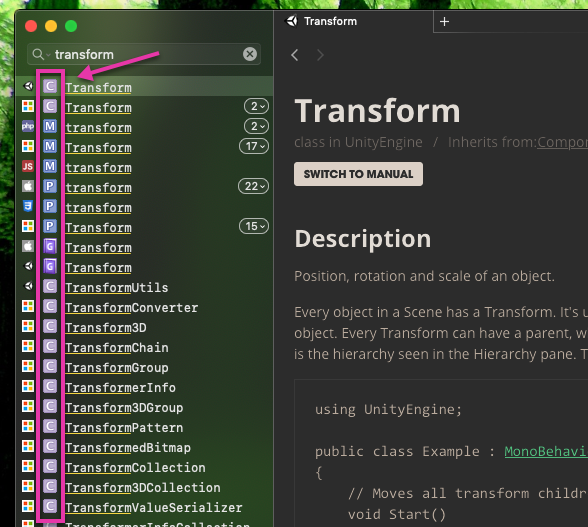
Task: Expand the 2 badge on the Windows Class Transform row
Action: click(256, 107)
